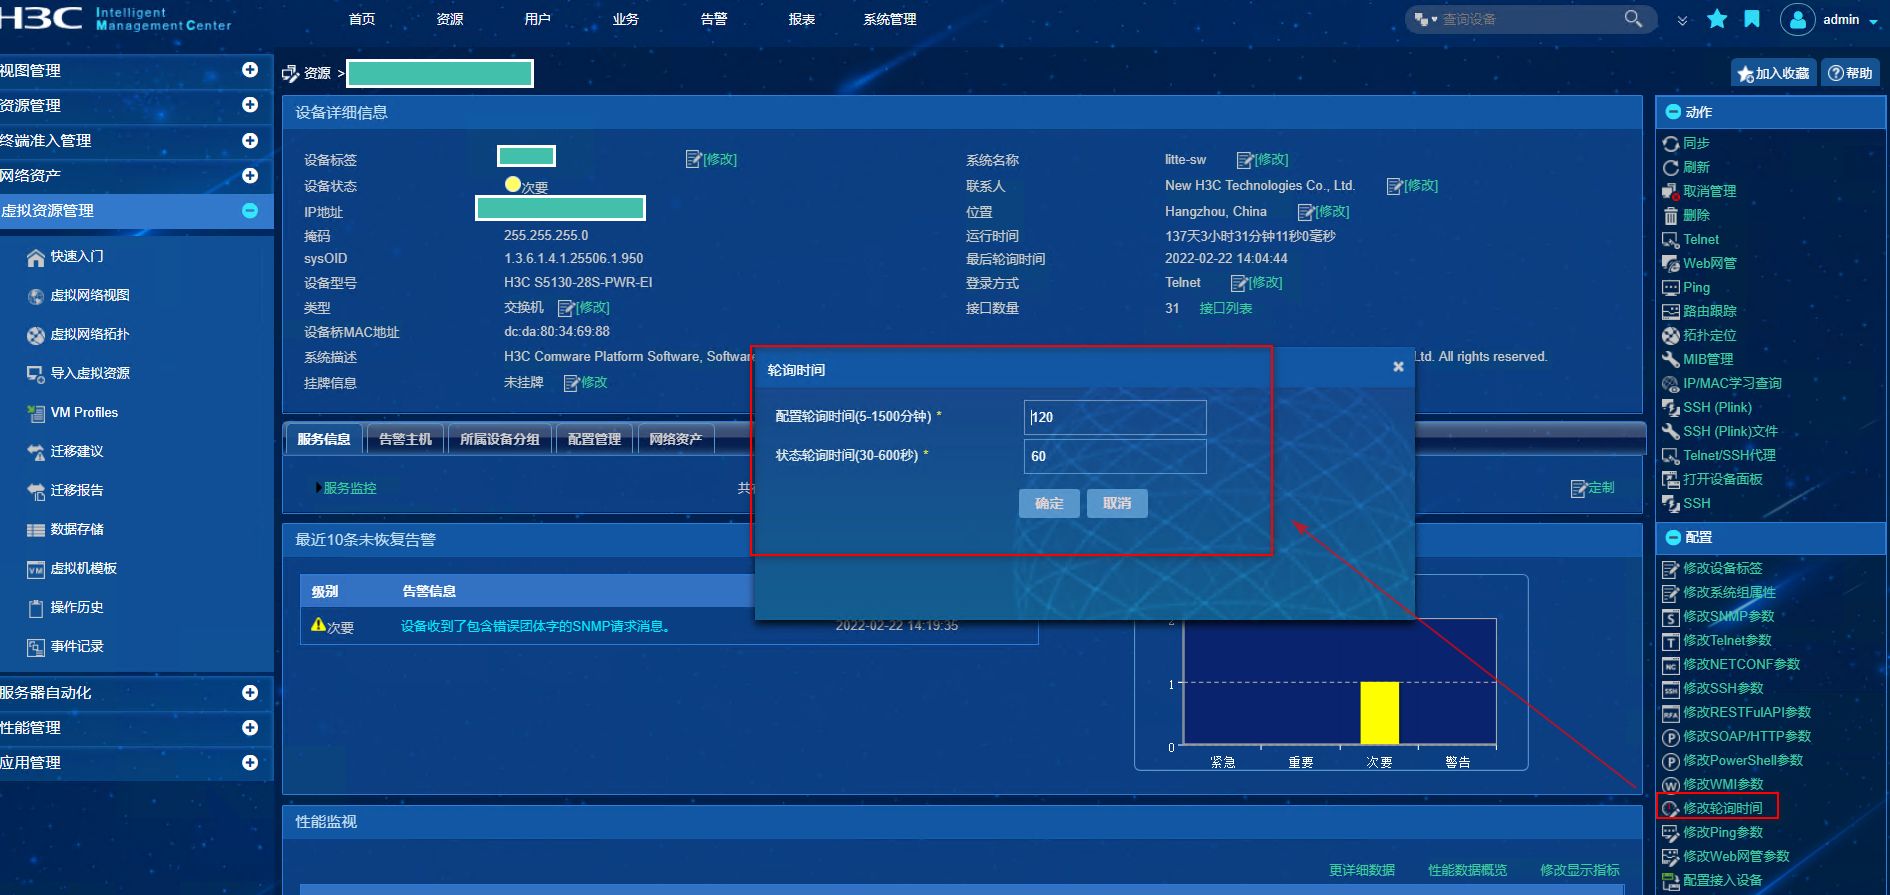Image resolution: width=1890 pixels, height=895 pixels.
Task: Click the admin user avatar icon
Action: tap(1797, 19)
